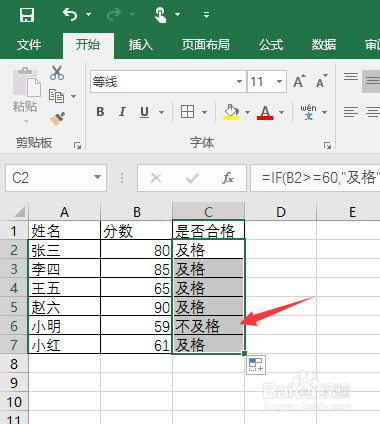Click the cell with score 59

tap(136, 326)
